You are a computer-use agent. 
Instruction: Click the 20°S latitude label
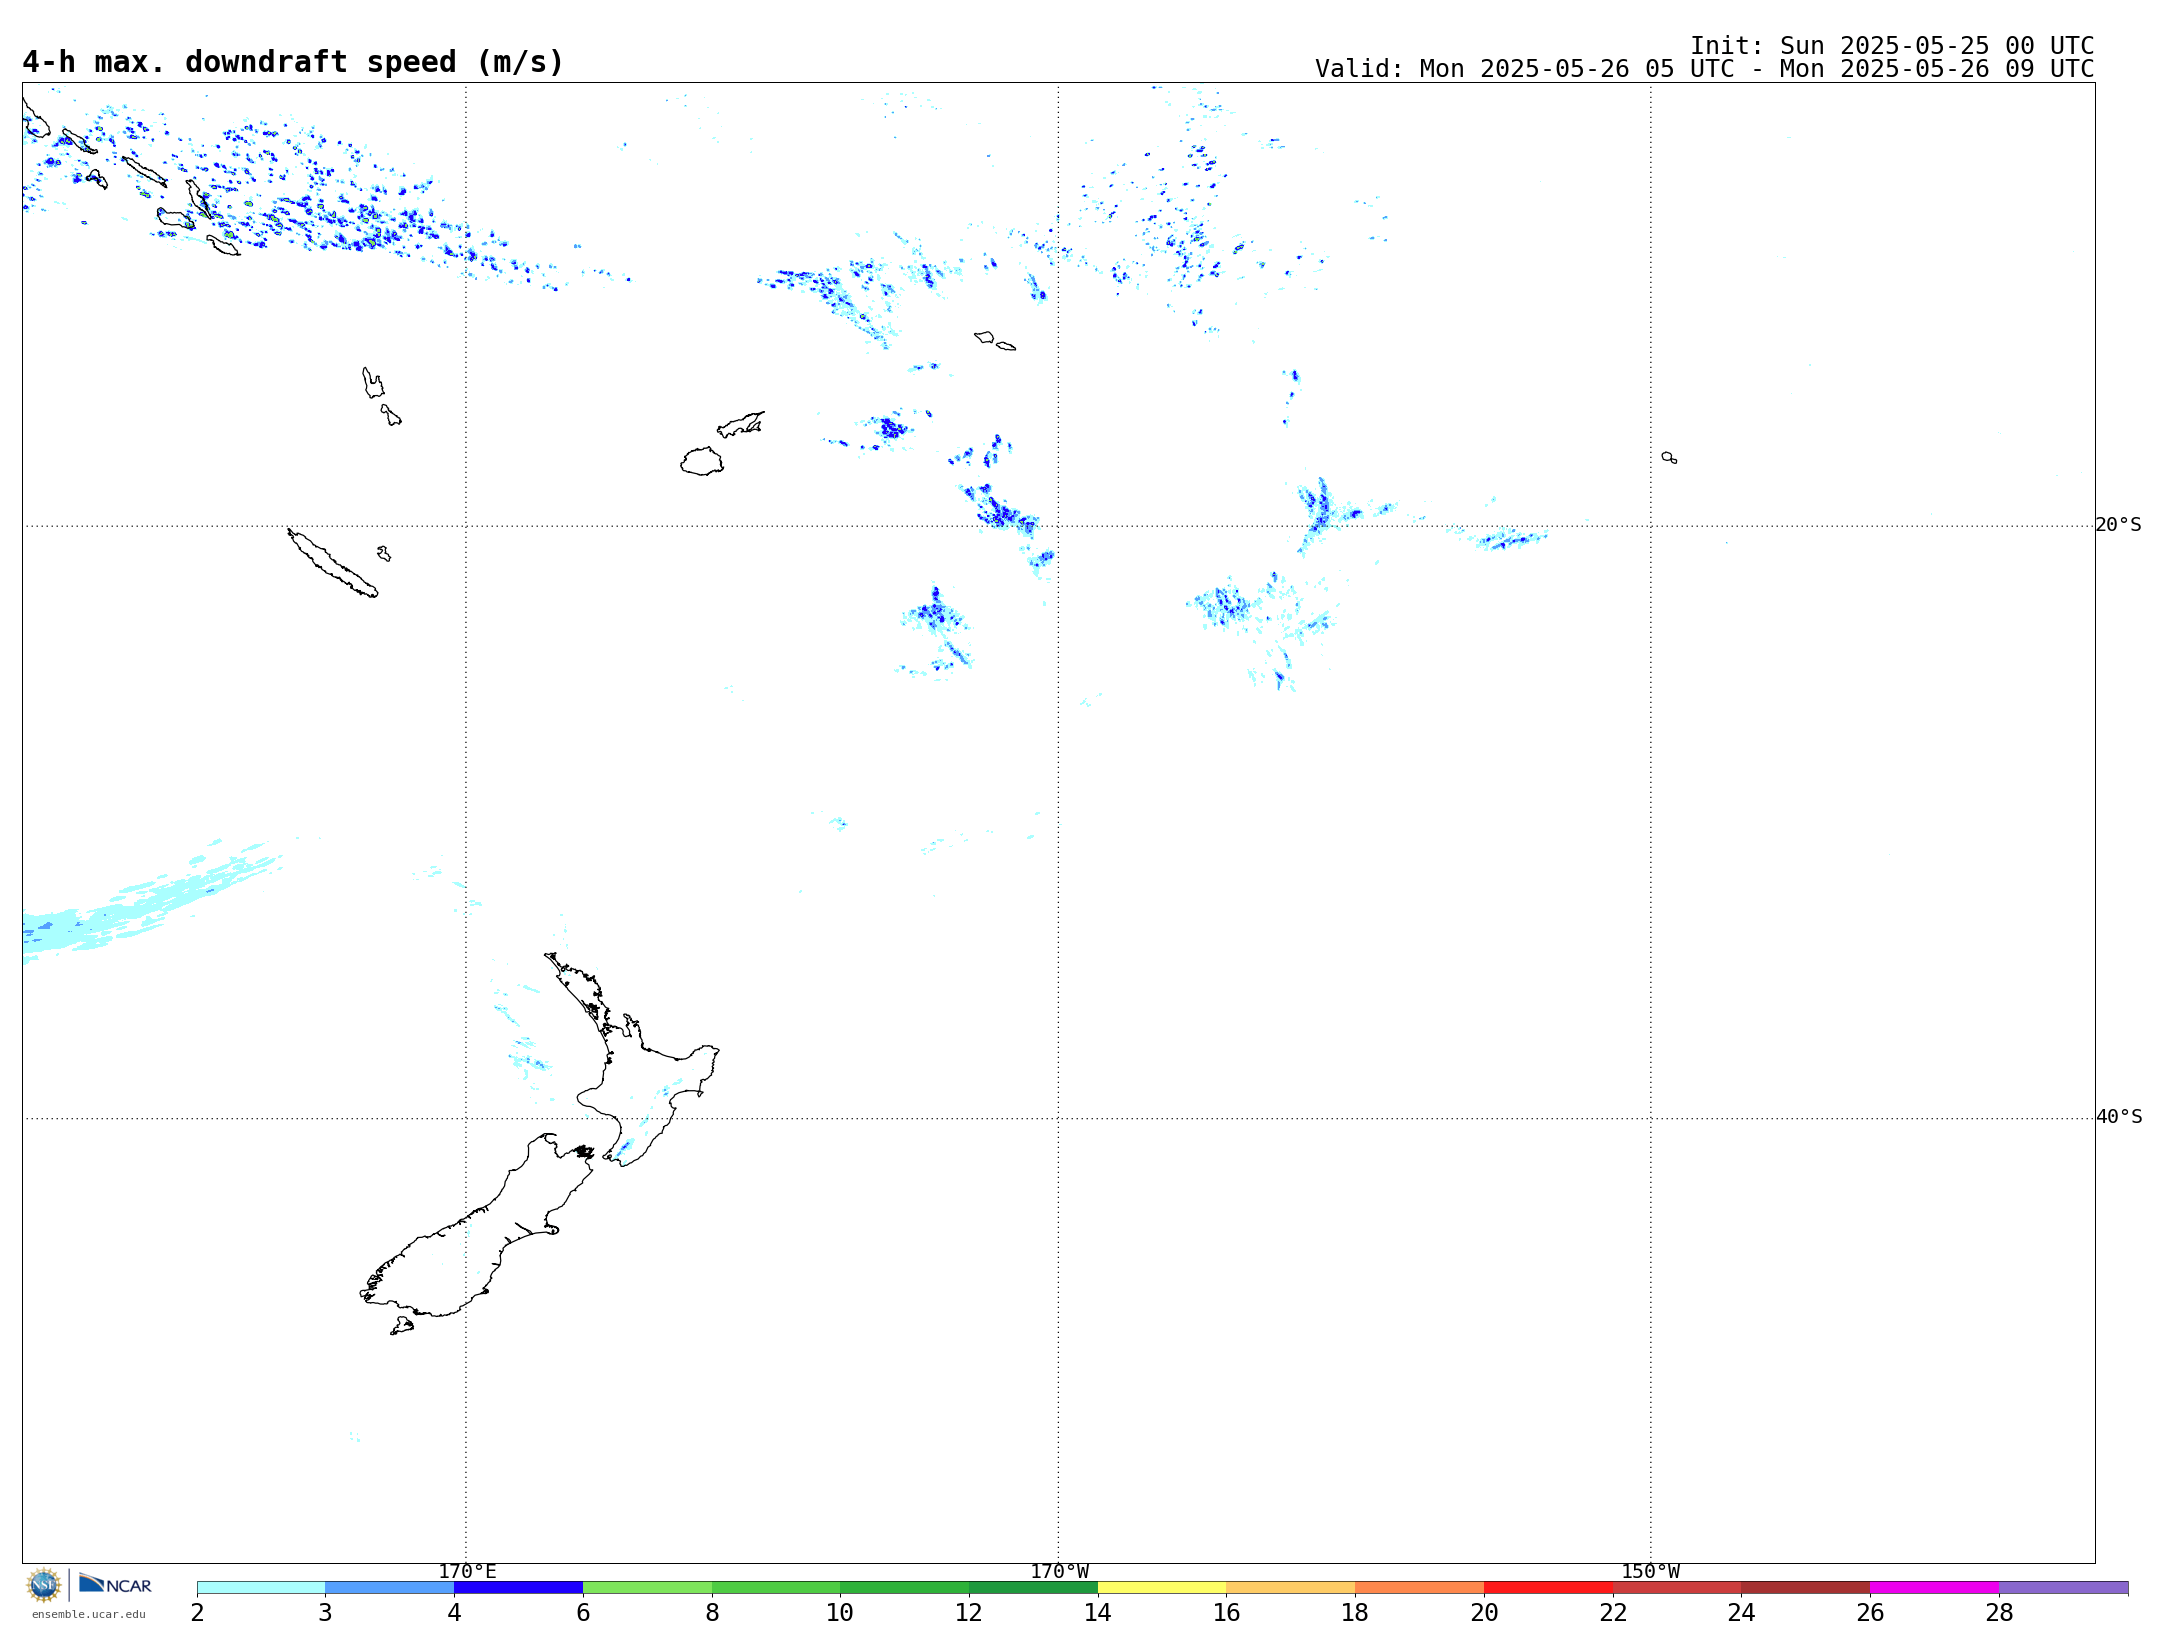click(x=2118, y=525)
